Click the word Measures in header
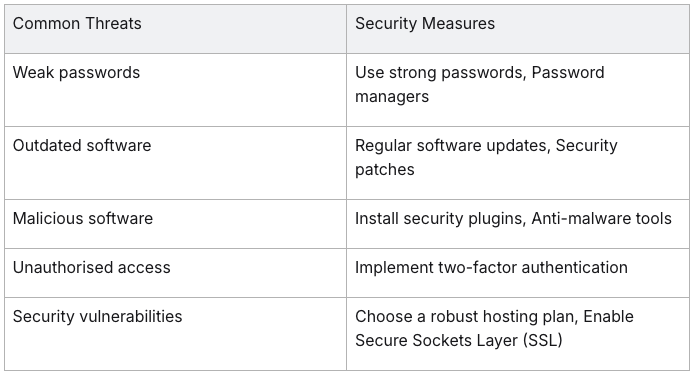This screenshot has height=377, width=697. 458,24
